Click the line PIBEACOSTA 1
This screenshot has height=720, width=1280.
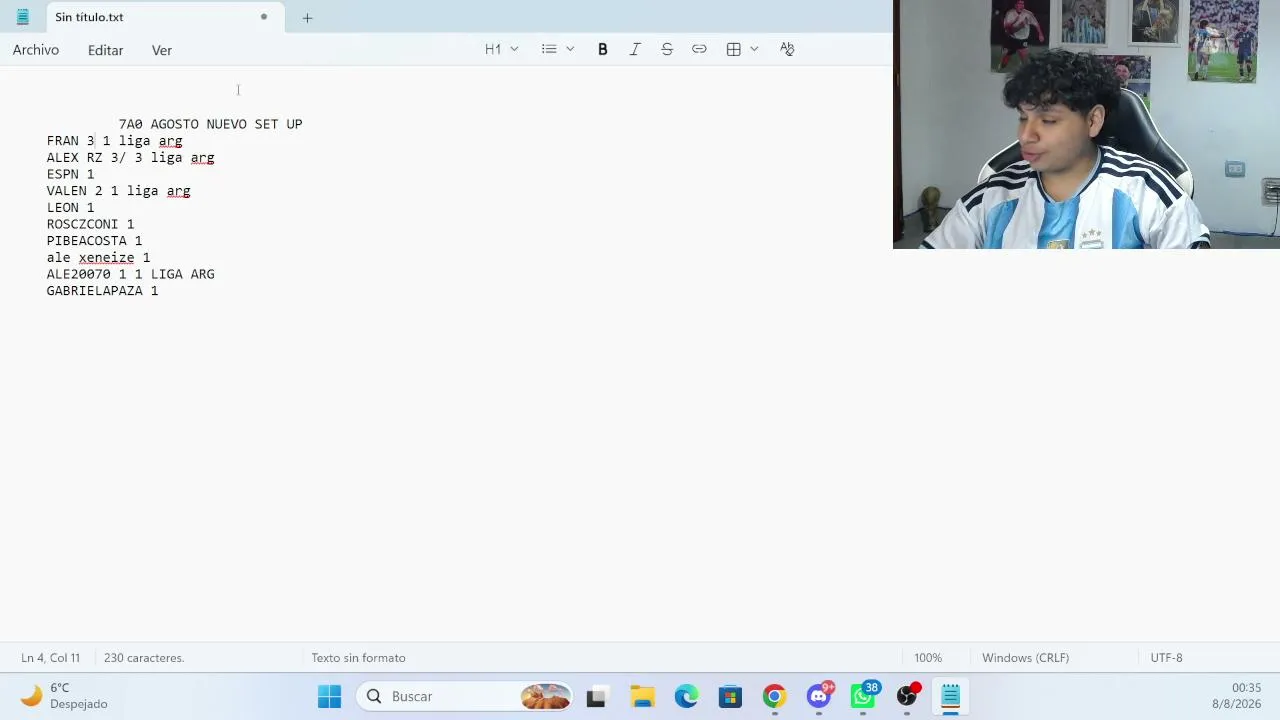click(x=94, y=241)
